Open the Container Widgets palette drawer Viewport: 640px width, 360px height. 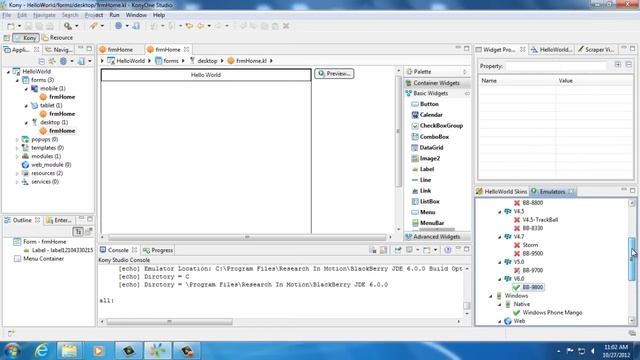pos(437,83)
